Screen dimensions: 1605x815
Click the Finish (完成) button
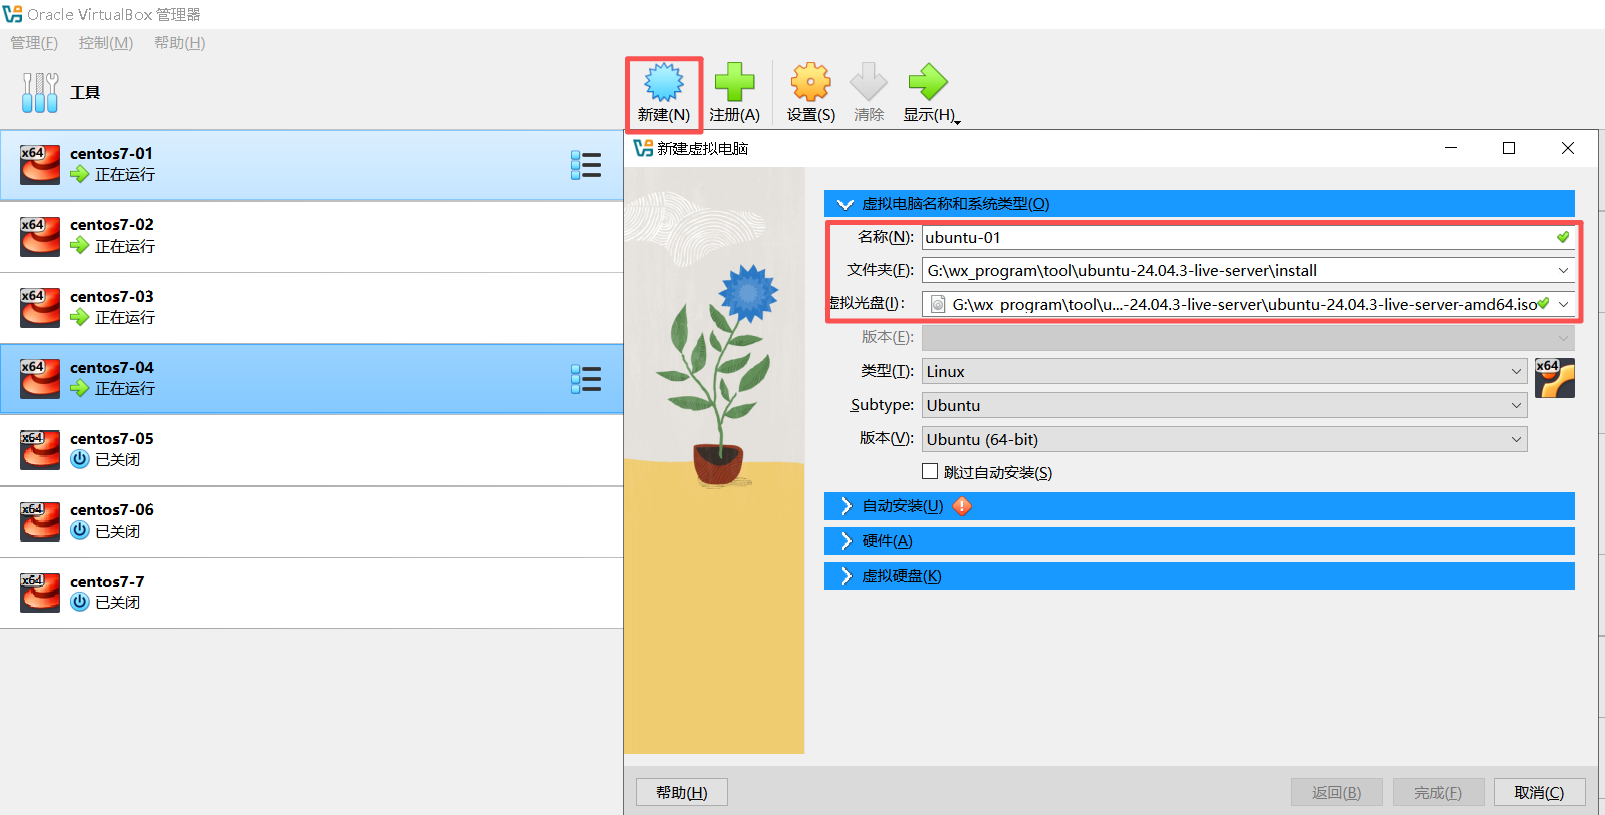tap(1438, 792)
